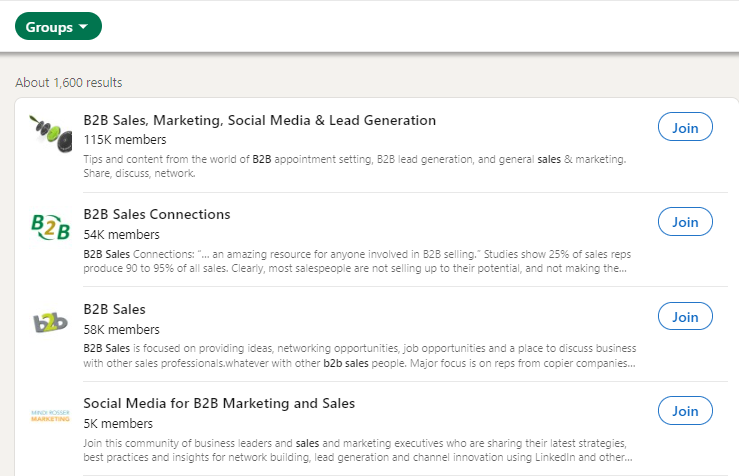
Task: Join the B2B Sales 58K members group
Action: tap(685, 316)
